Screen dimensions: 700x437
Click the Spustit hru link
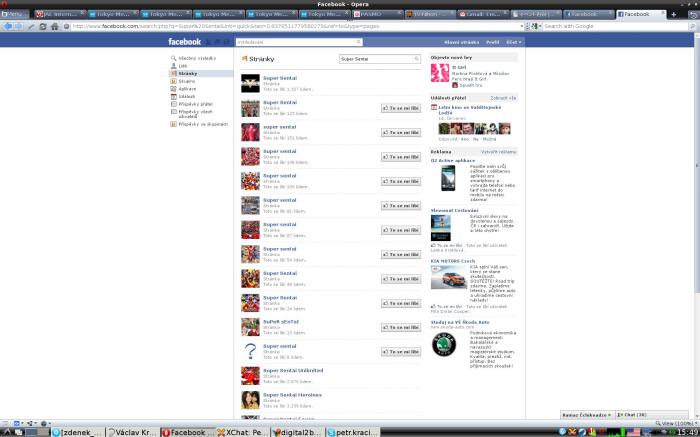point(470,85)
